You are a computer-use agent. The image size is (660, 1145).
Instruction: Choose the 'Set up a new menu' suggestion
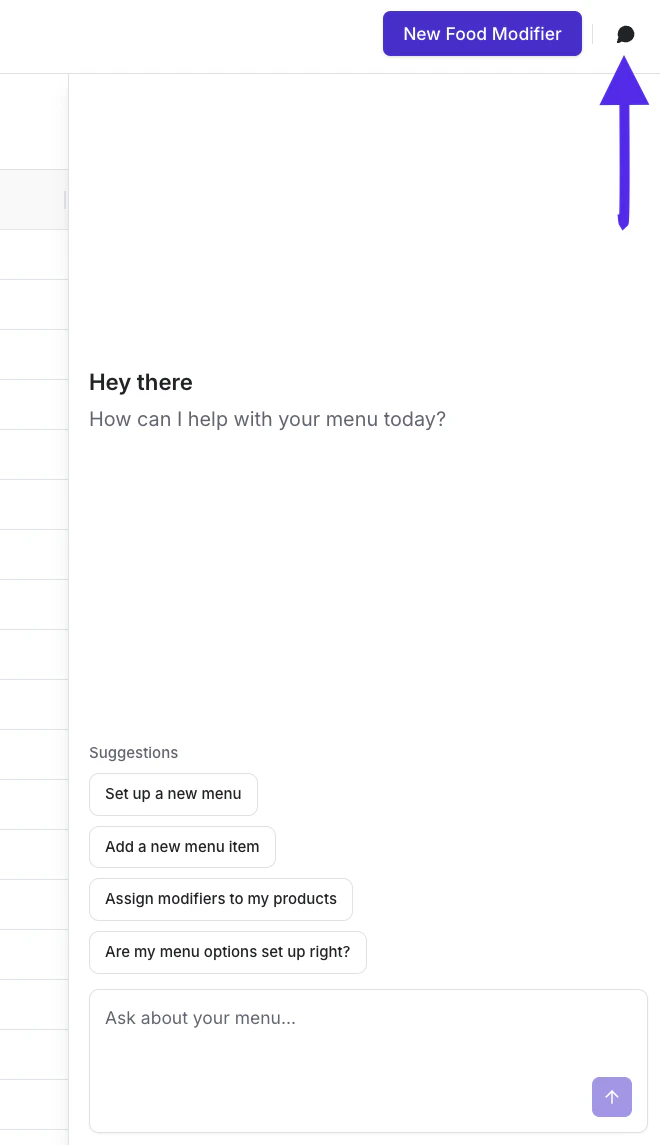pos(173,794)
